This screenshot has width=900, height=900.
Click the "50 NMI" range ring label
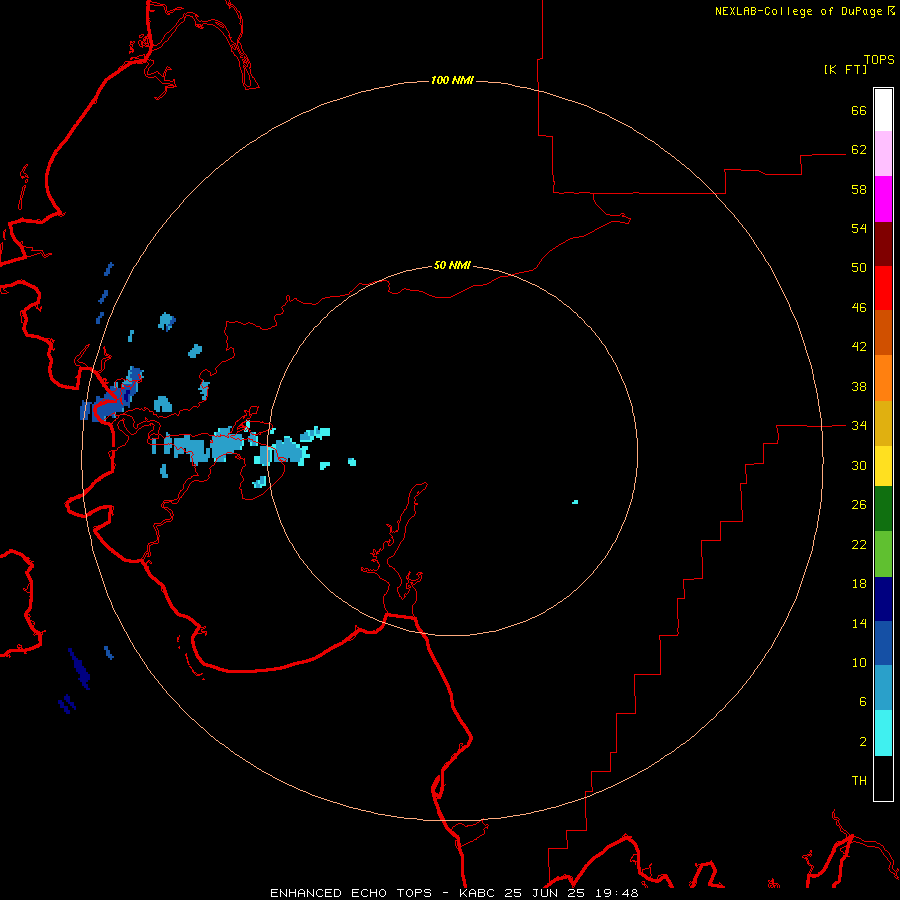click(x=452, y=265)
